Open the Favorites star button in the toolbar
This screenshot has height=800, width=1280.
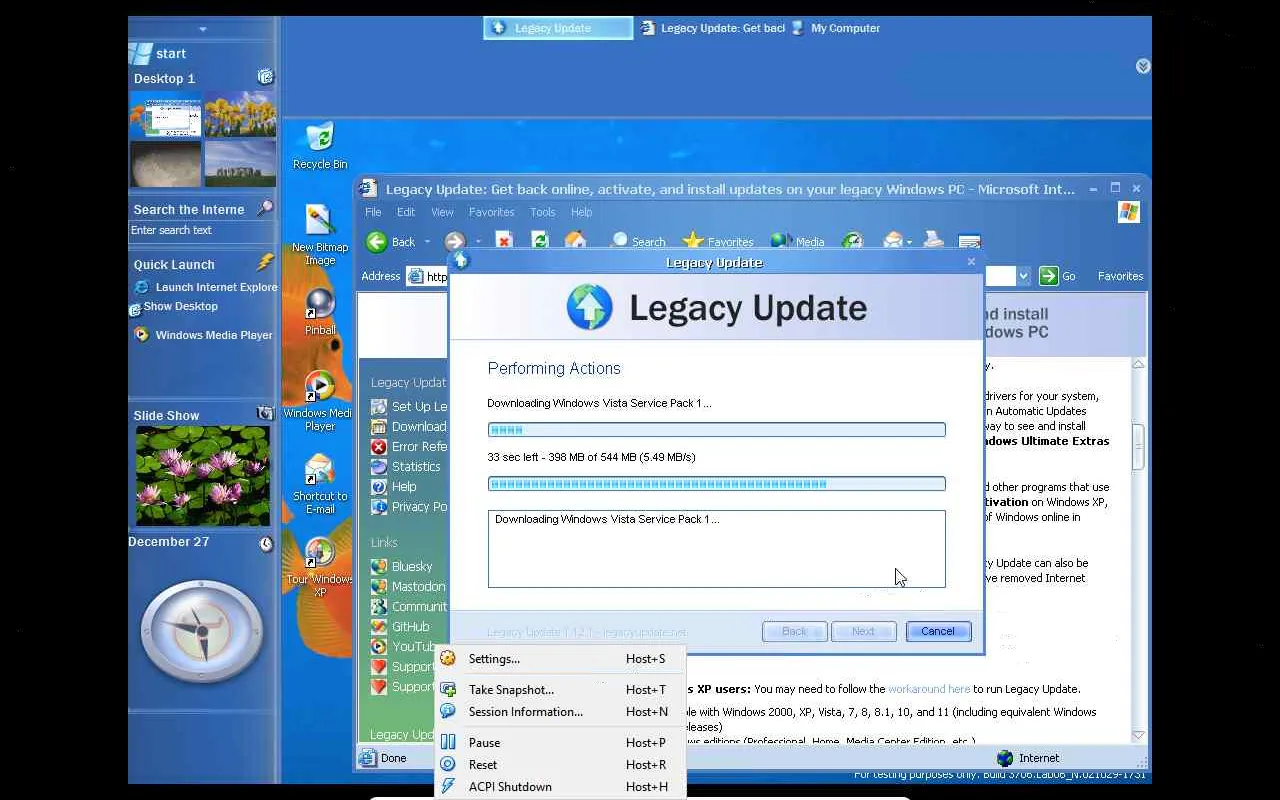717,241
